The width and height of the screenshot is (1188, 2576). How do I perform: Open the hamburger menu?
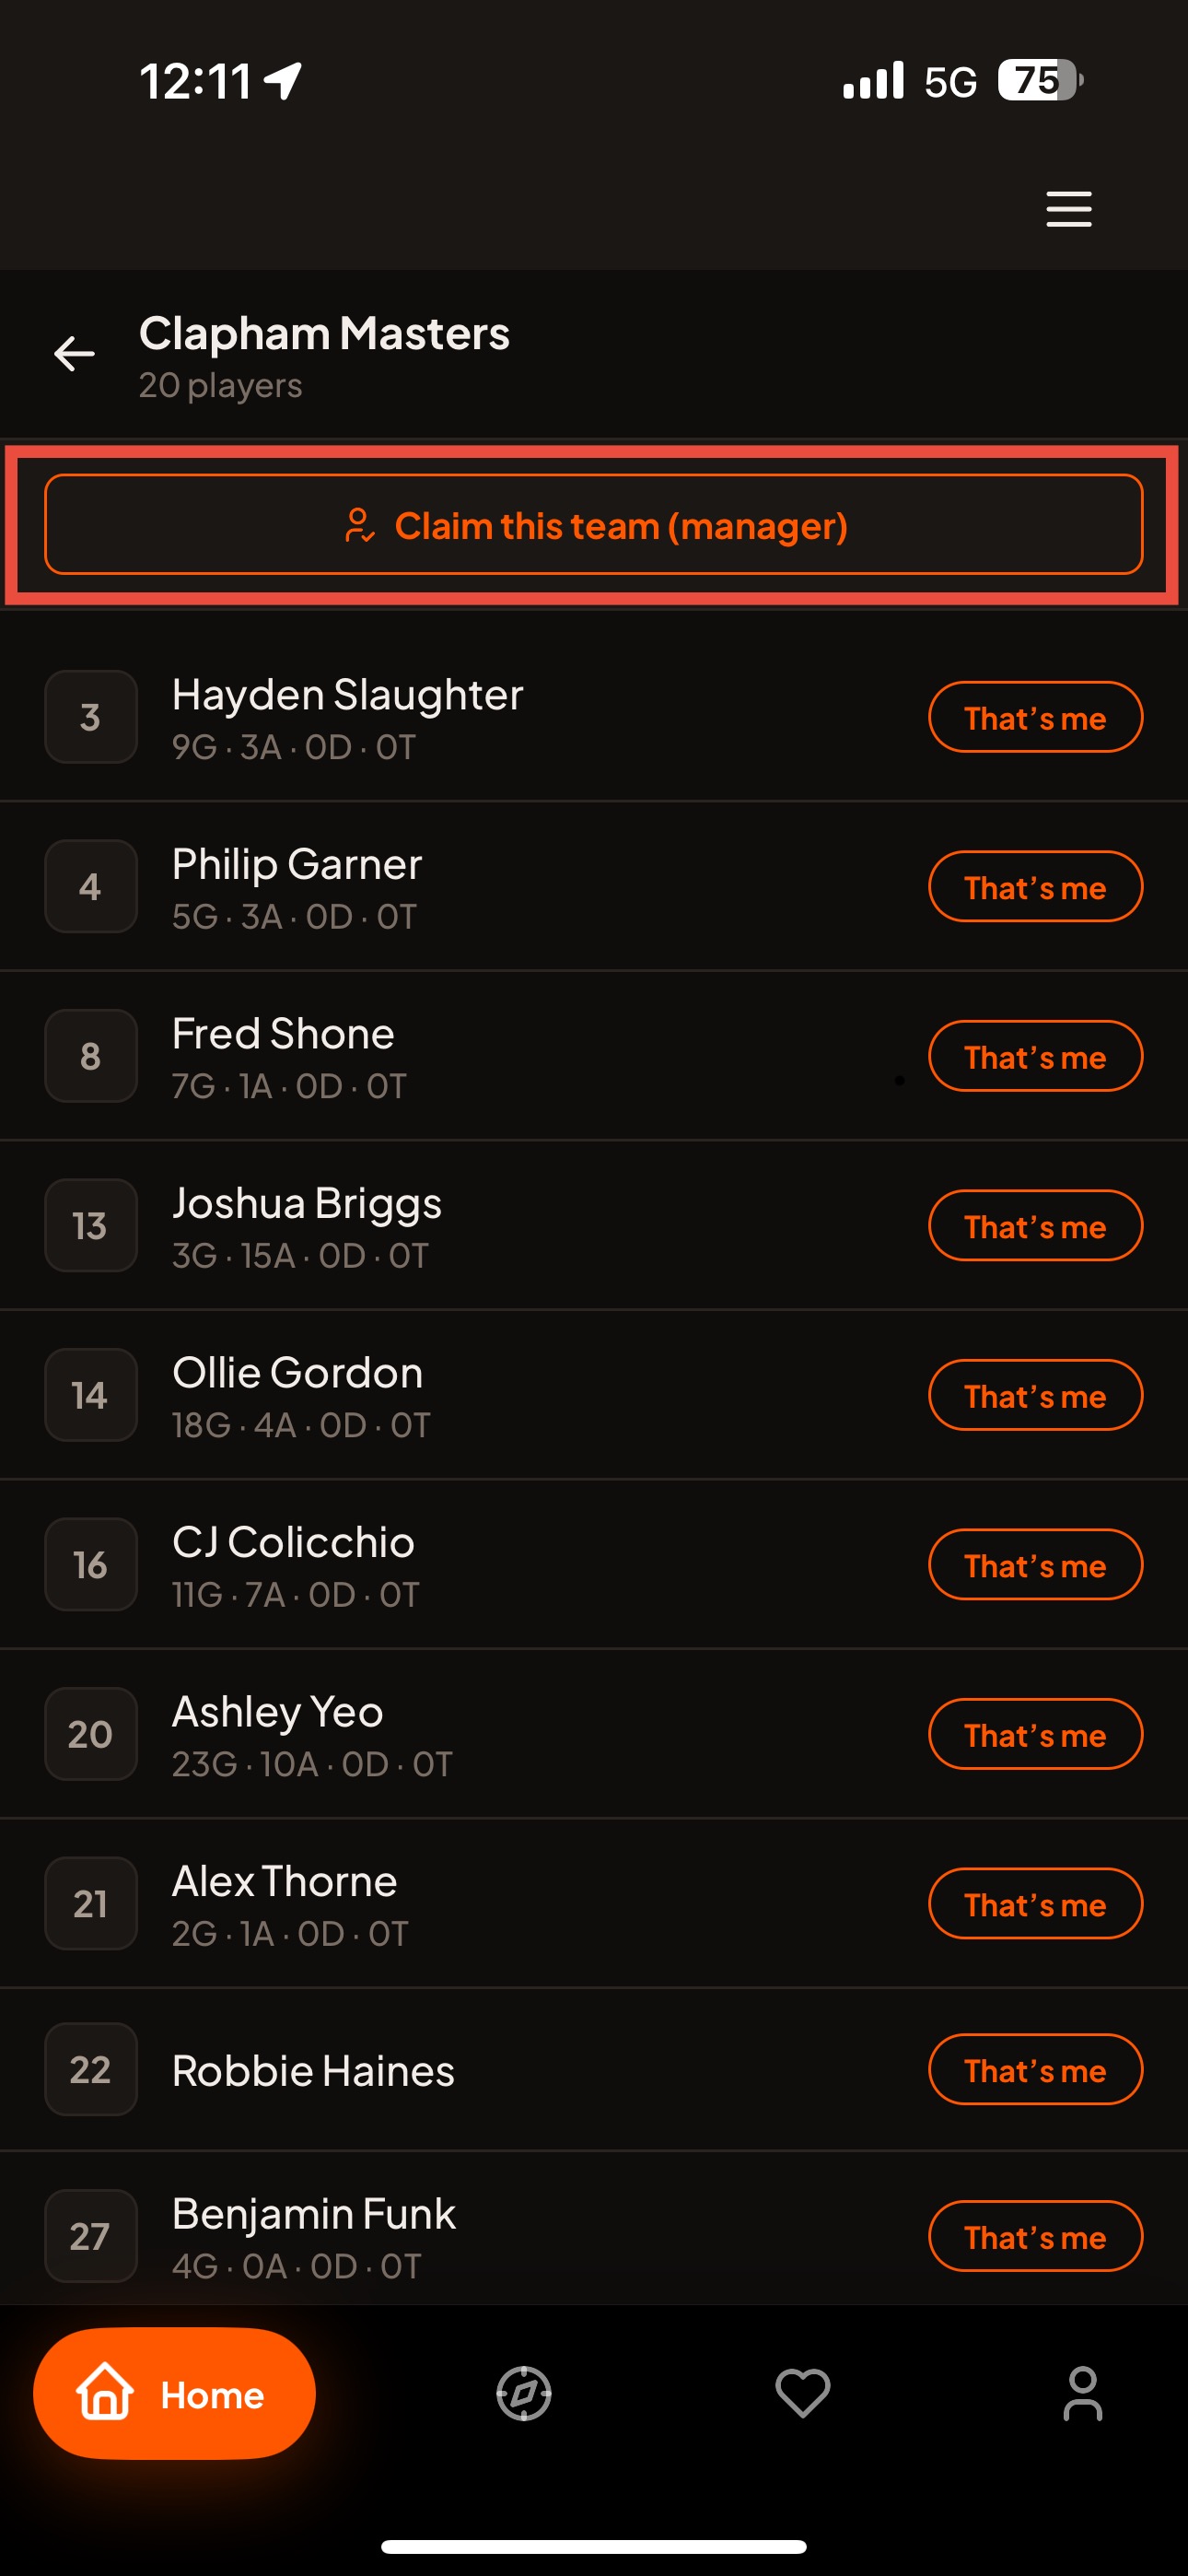(x=1068, y=209)
